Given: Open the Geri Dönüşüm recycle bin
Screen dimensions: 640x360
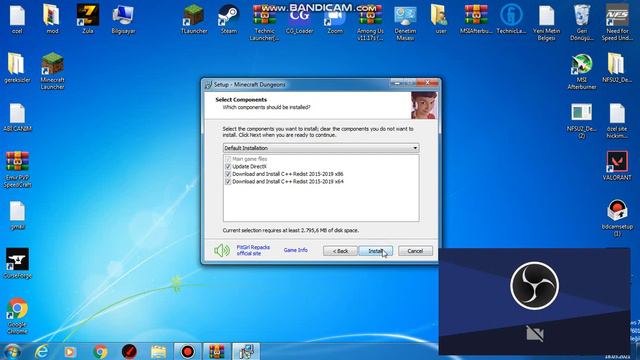Looking at the screenshot, I should (x=582, y=22).
